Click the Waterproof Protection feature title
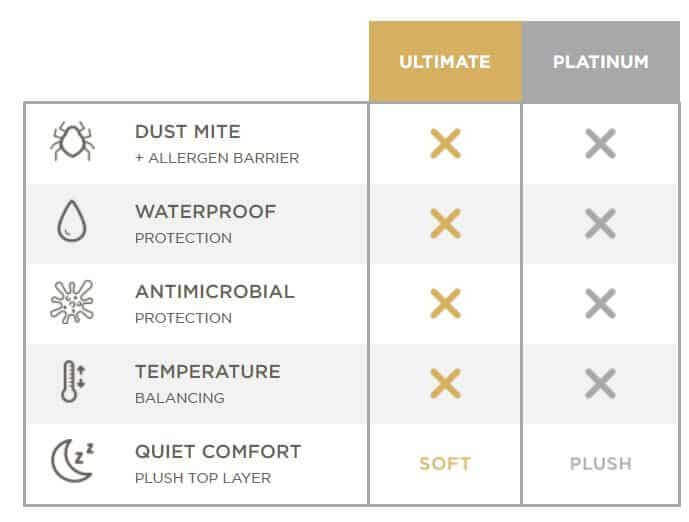The height and width of the screenshot is (522, 689). pos(205,212)
